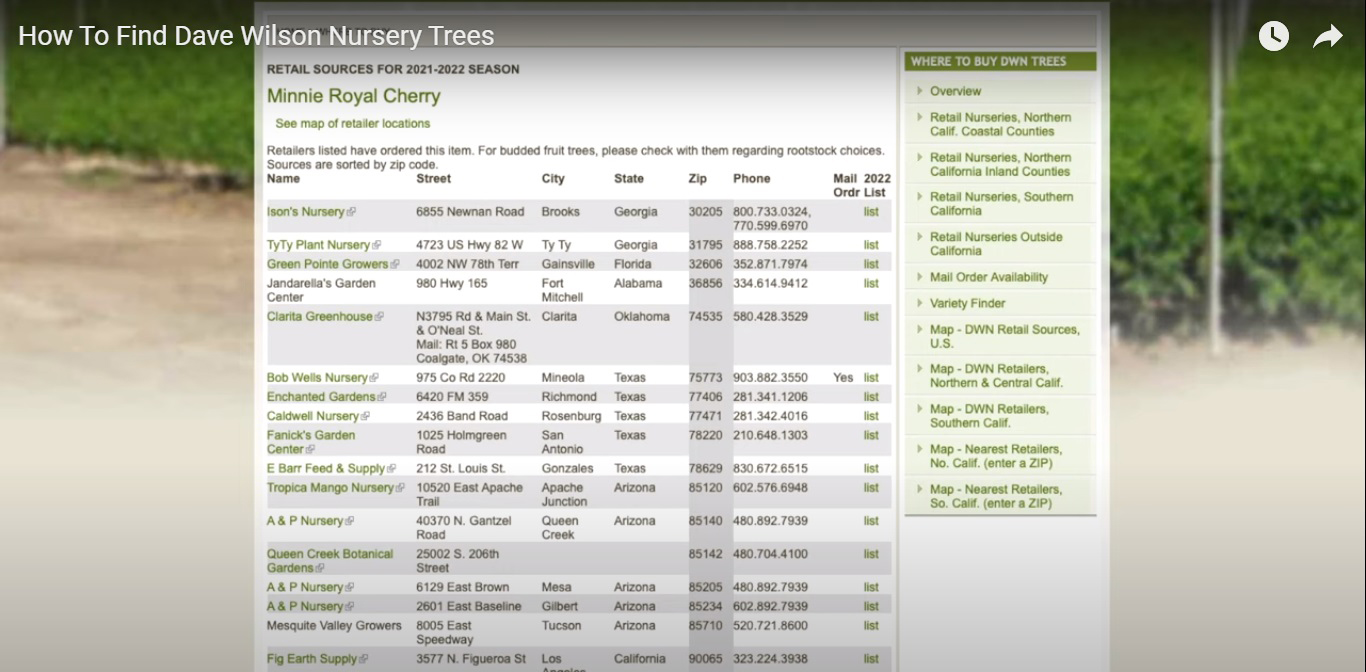Click external link icon beside E Barr Feed & Supply
The image size is (1366, 672).
pyautogui.click(x=391, y=469)
